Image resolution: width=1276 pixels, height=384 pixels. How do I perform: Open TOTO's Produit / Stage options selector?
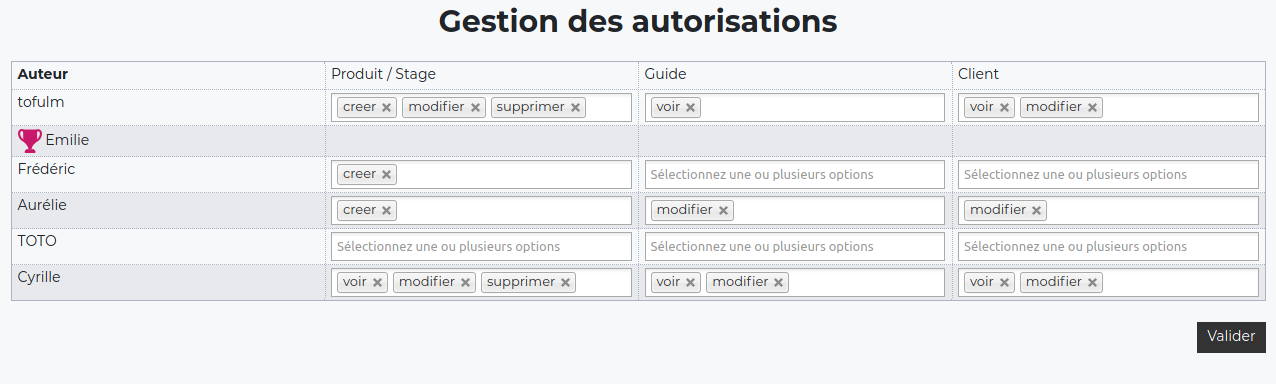481,246
